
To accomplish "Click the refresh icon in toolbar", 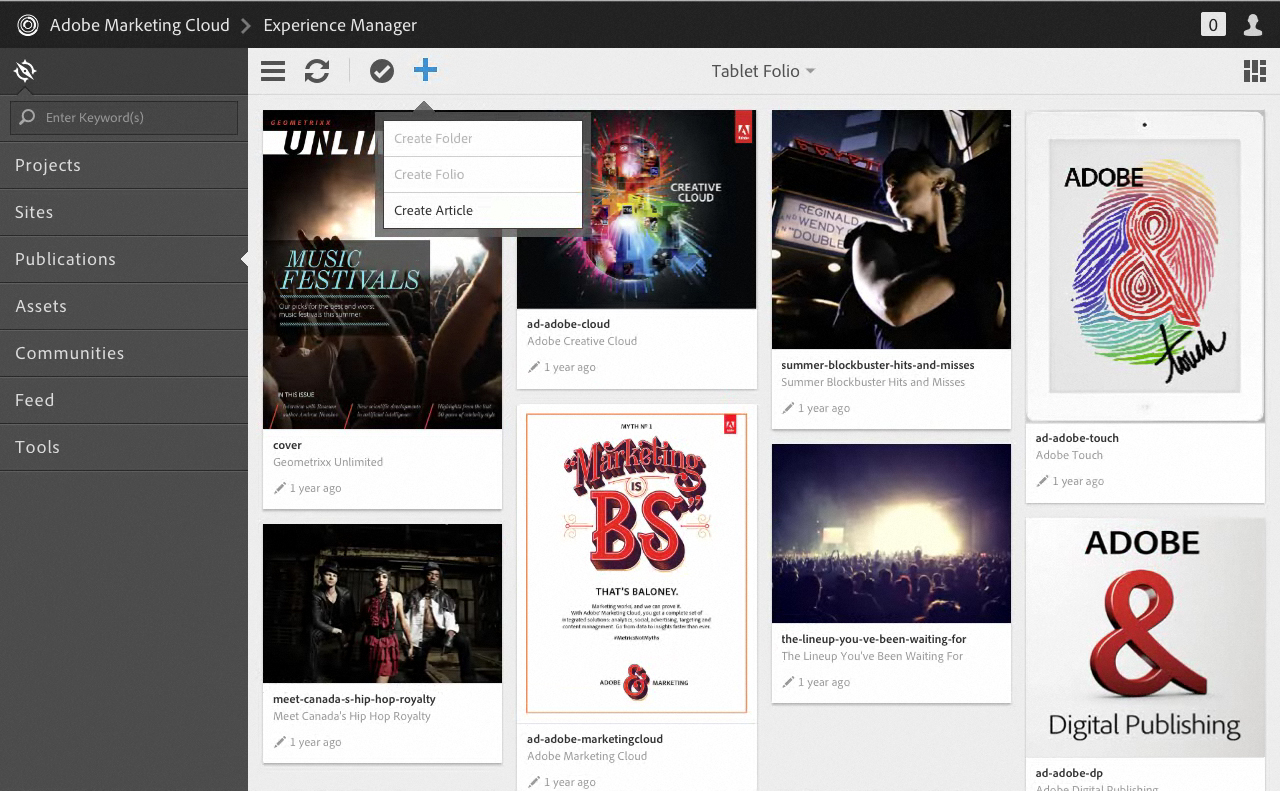I will [317, 71].
